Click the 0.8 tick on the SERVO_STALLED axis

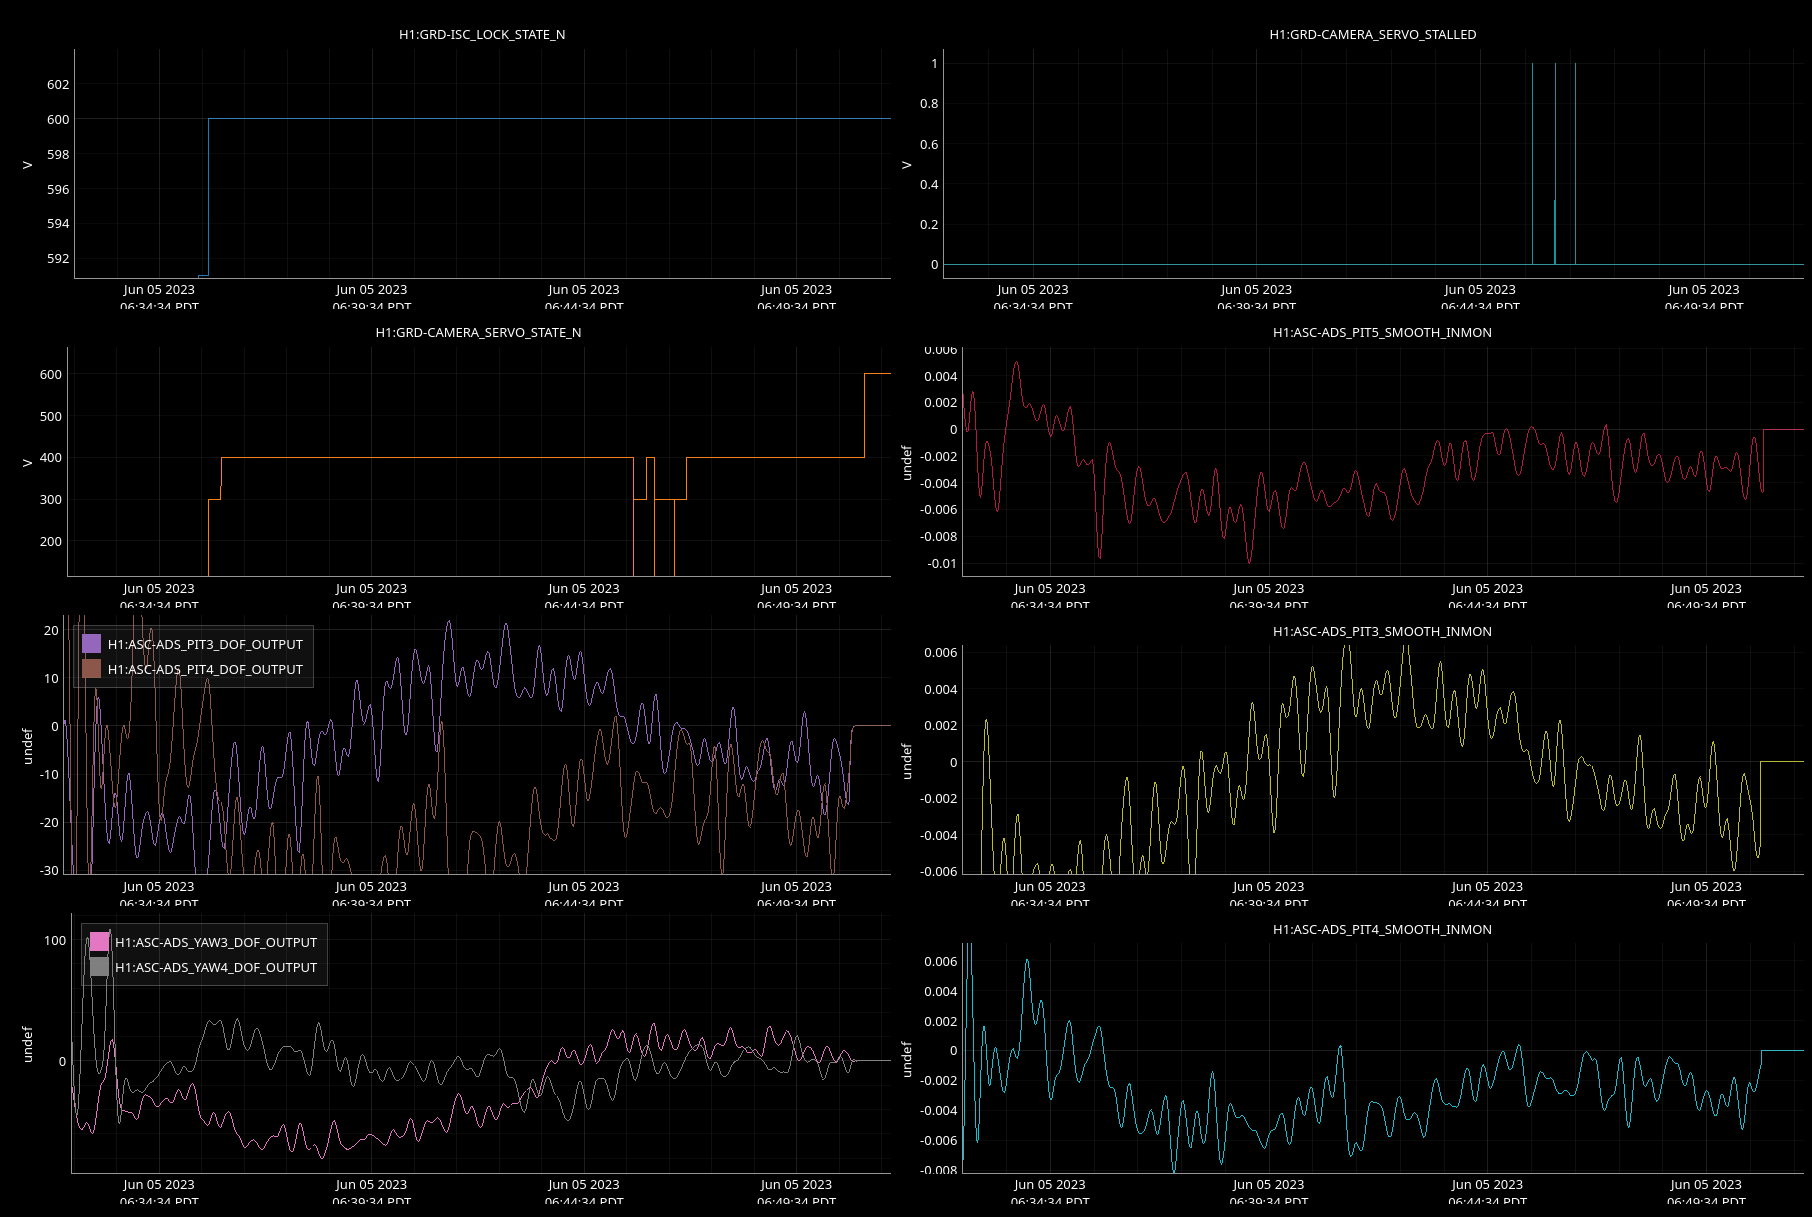pos(929,103)
